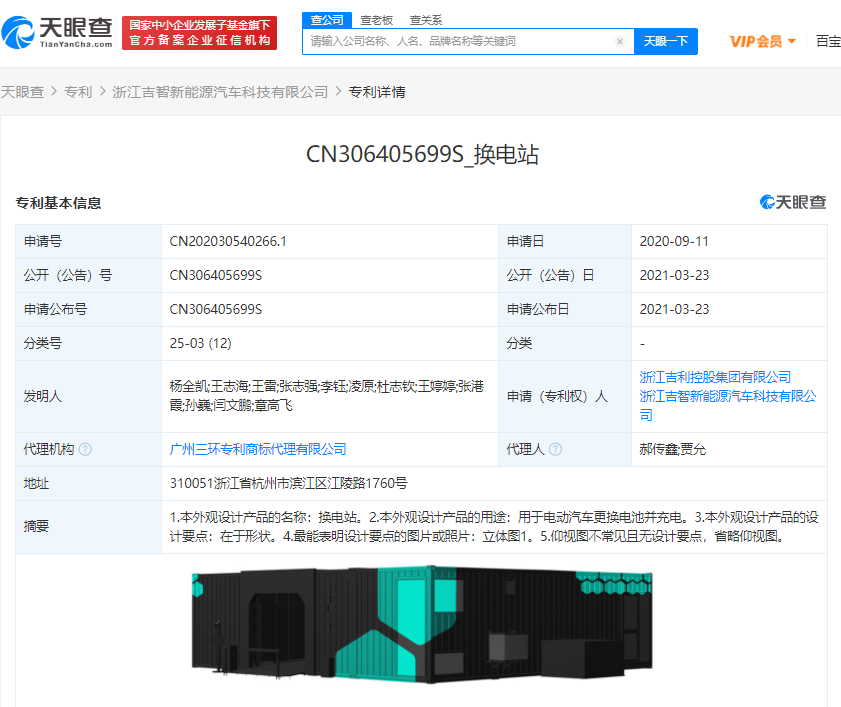Click the help icon beside 代理机构
841x707 pixels.
click(85, 450)
